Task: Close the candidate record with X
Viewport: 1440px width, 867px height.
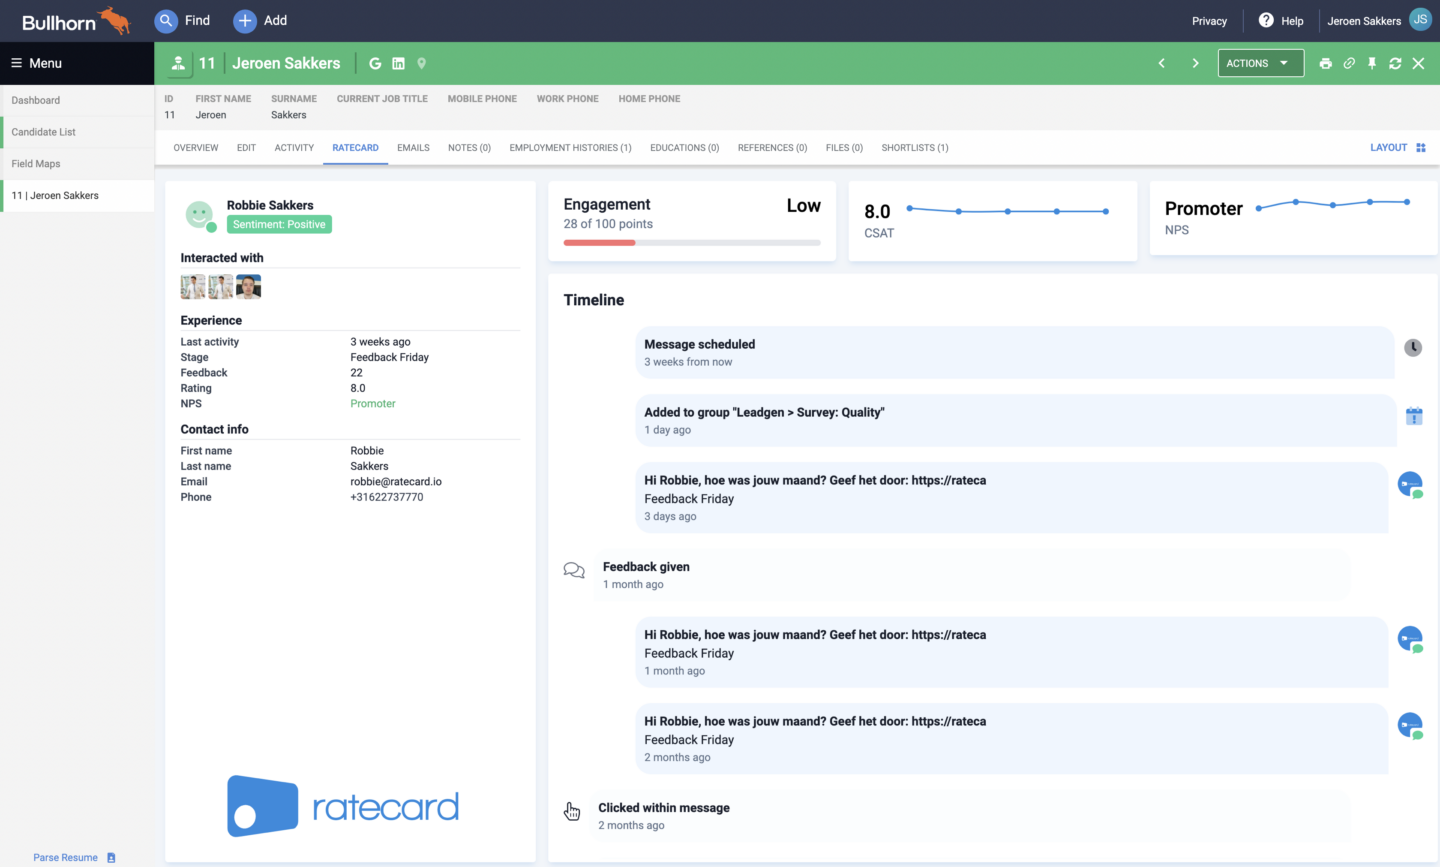Action: click(1418, 63)
